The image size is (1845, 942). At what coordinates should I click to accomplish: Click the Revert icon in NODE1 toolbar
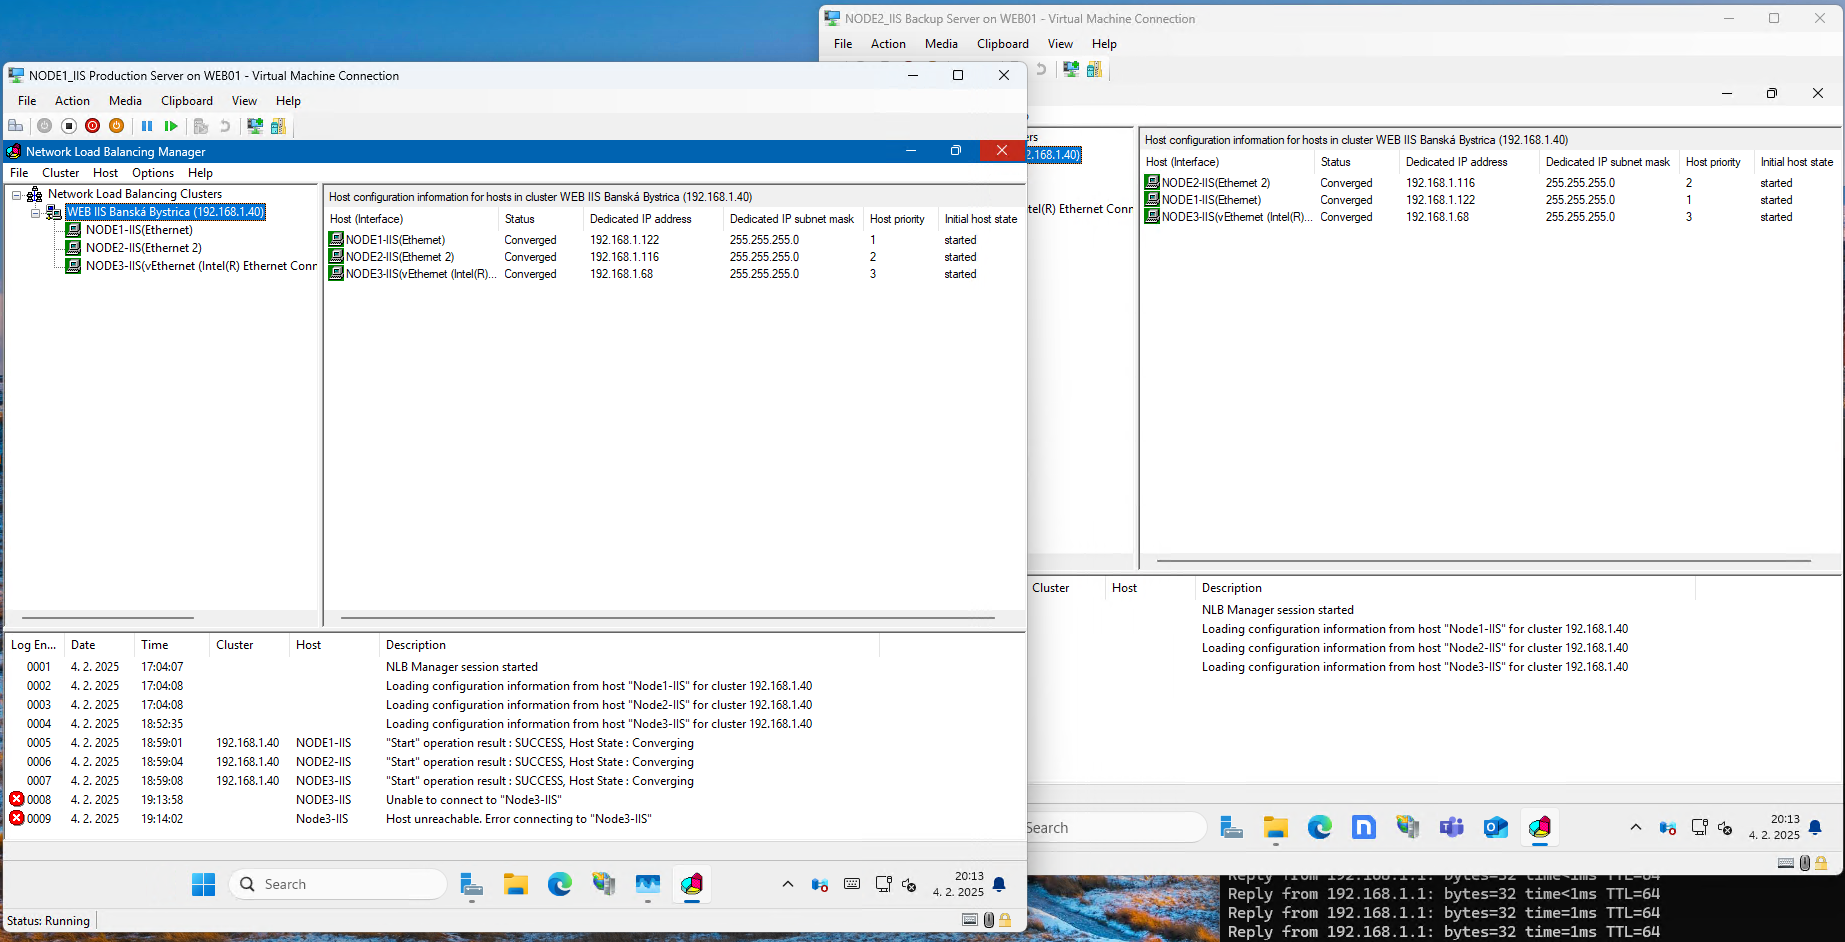pos(225,126)
